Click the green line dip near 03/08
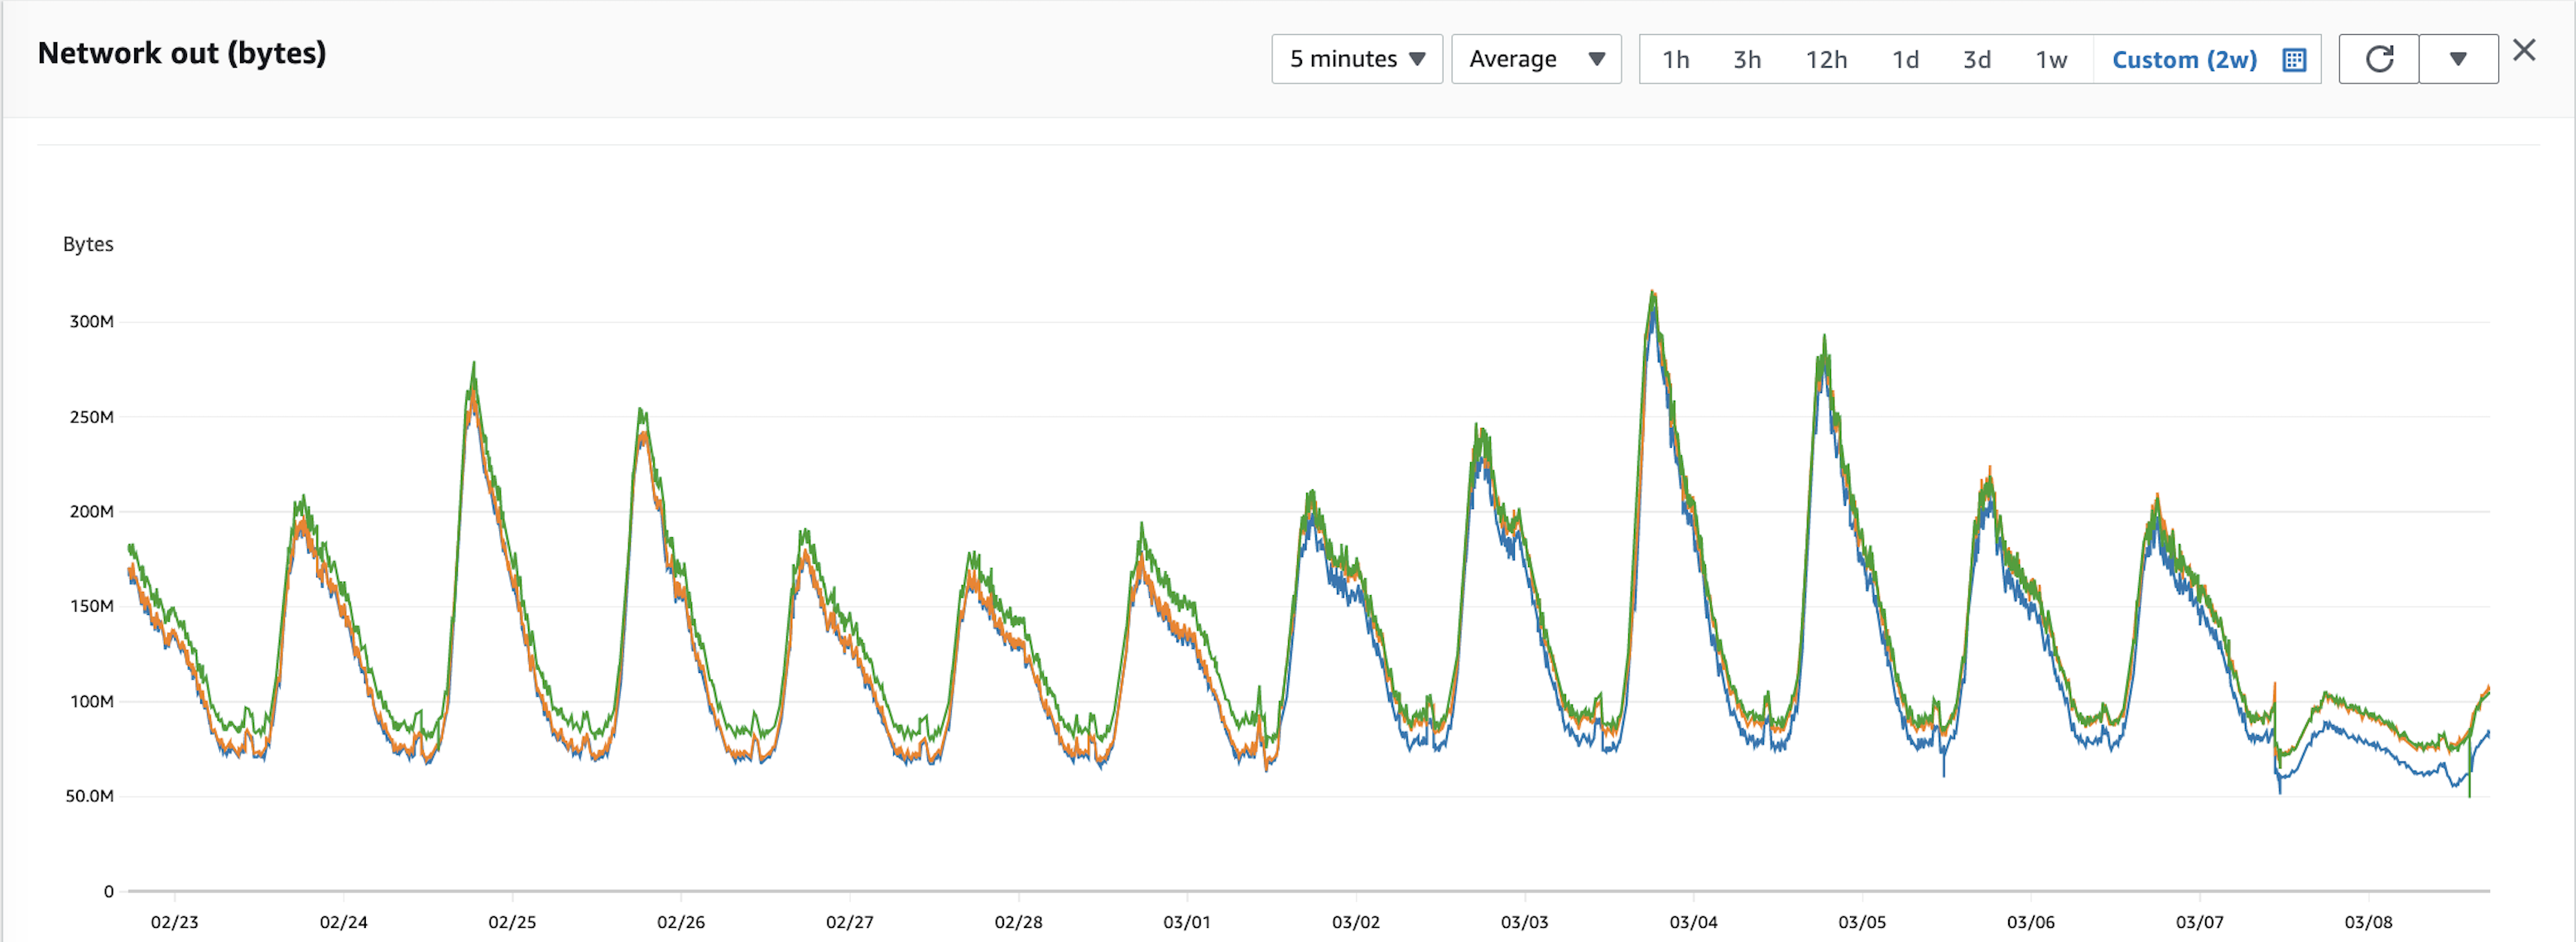Viewport: 2576px width, 942px height. tap(2469, 790)
